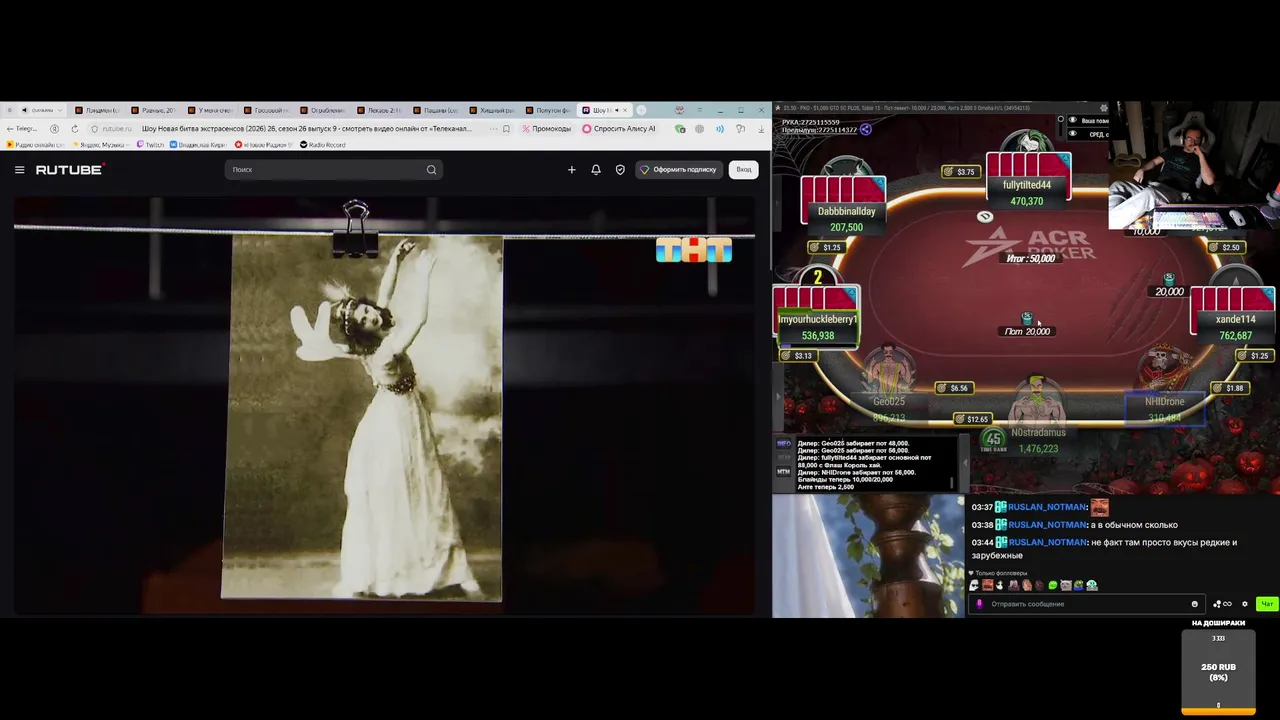Screen dimensions: 1280x720
Task: Click emote picker smiley in chat input
Action: point(1194,604)
